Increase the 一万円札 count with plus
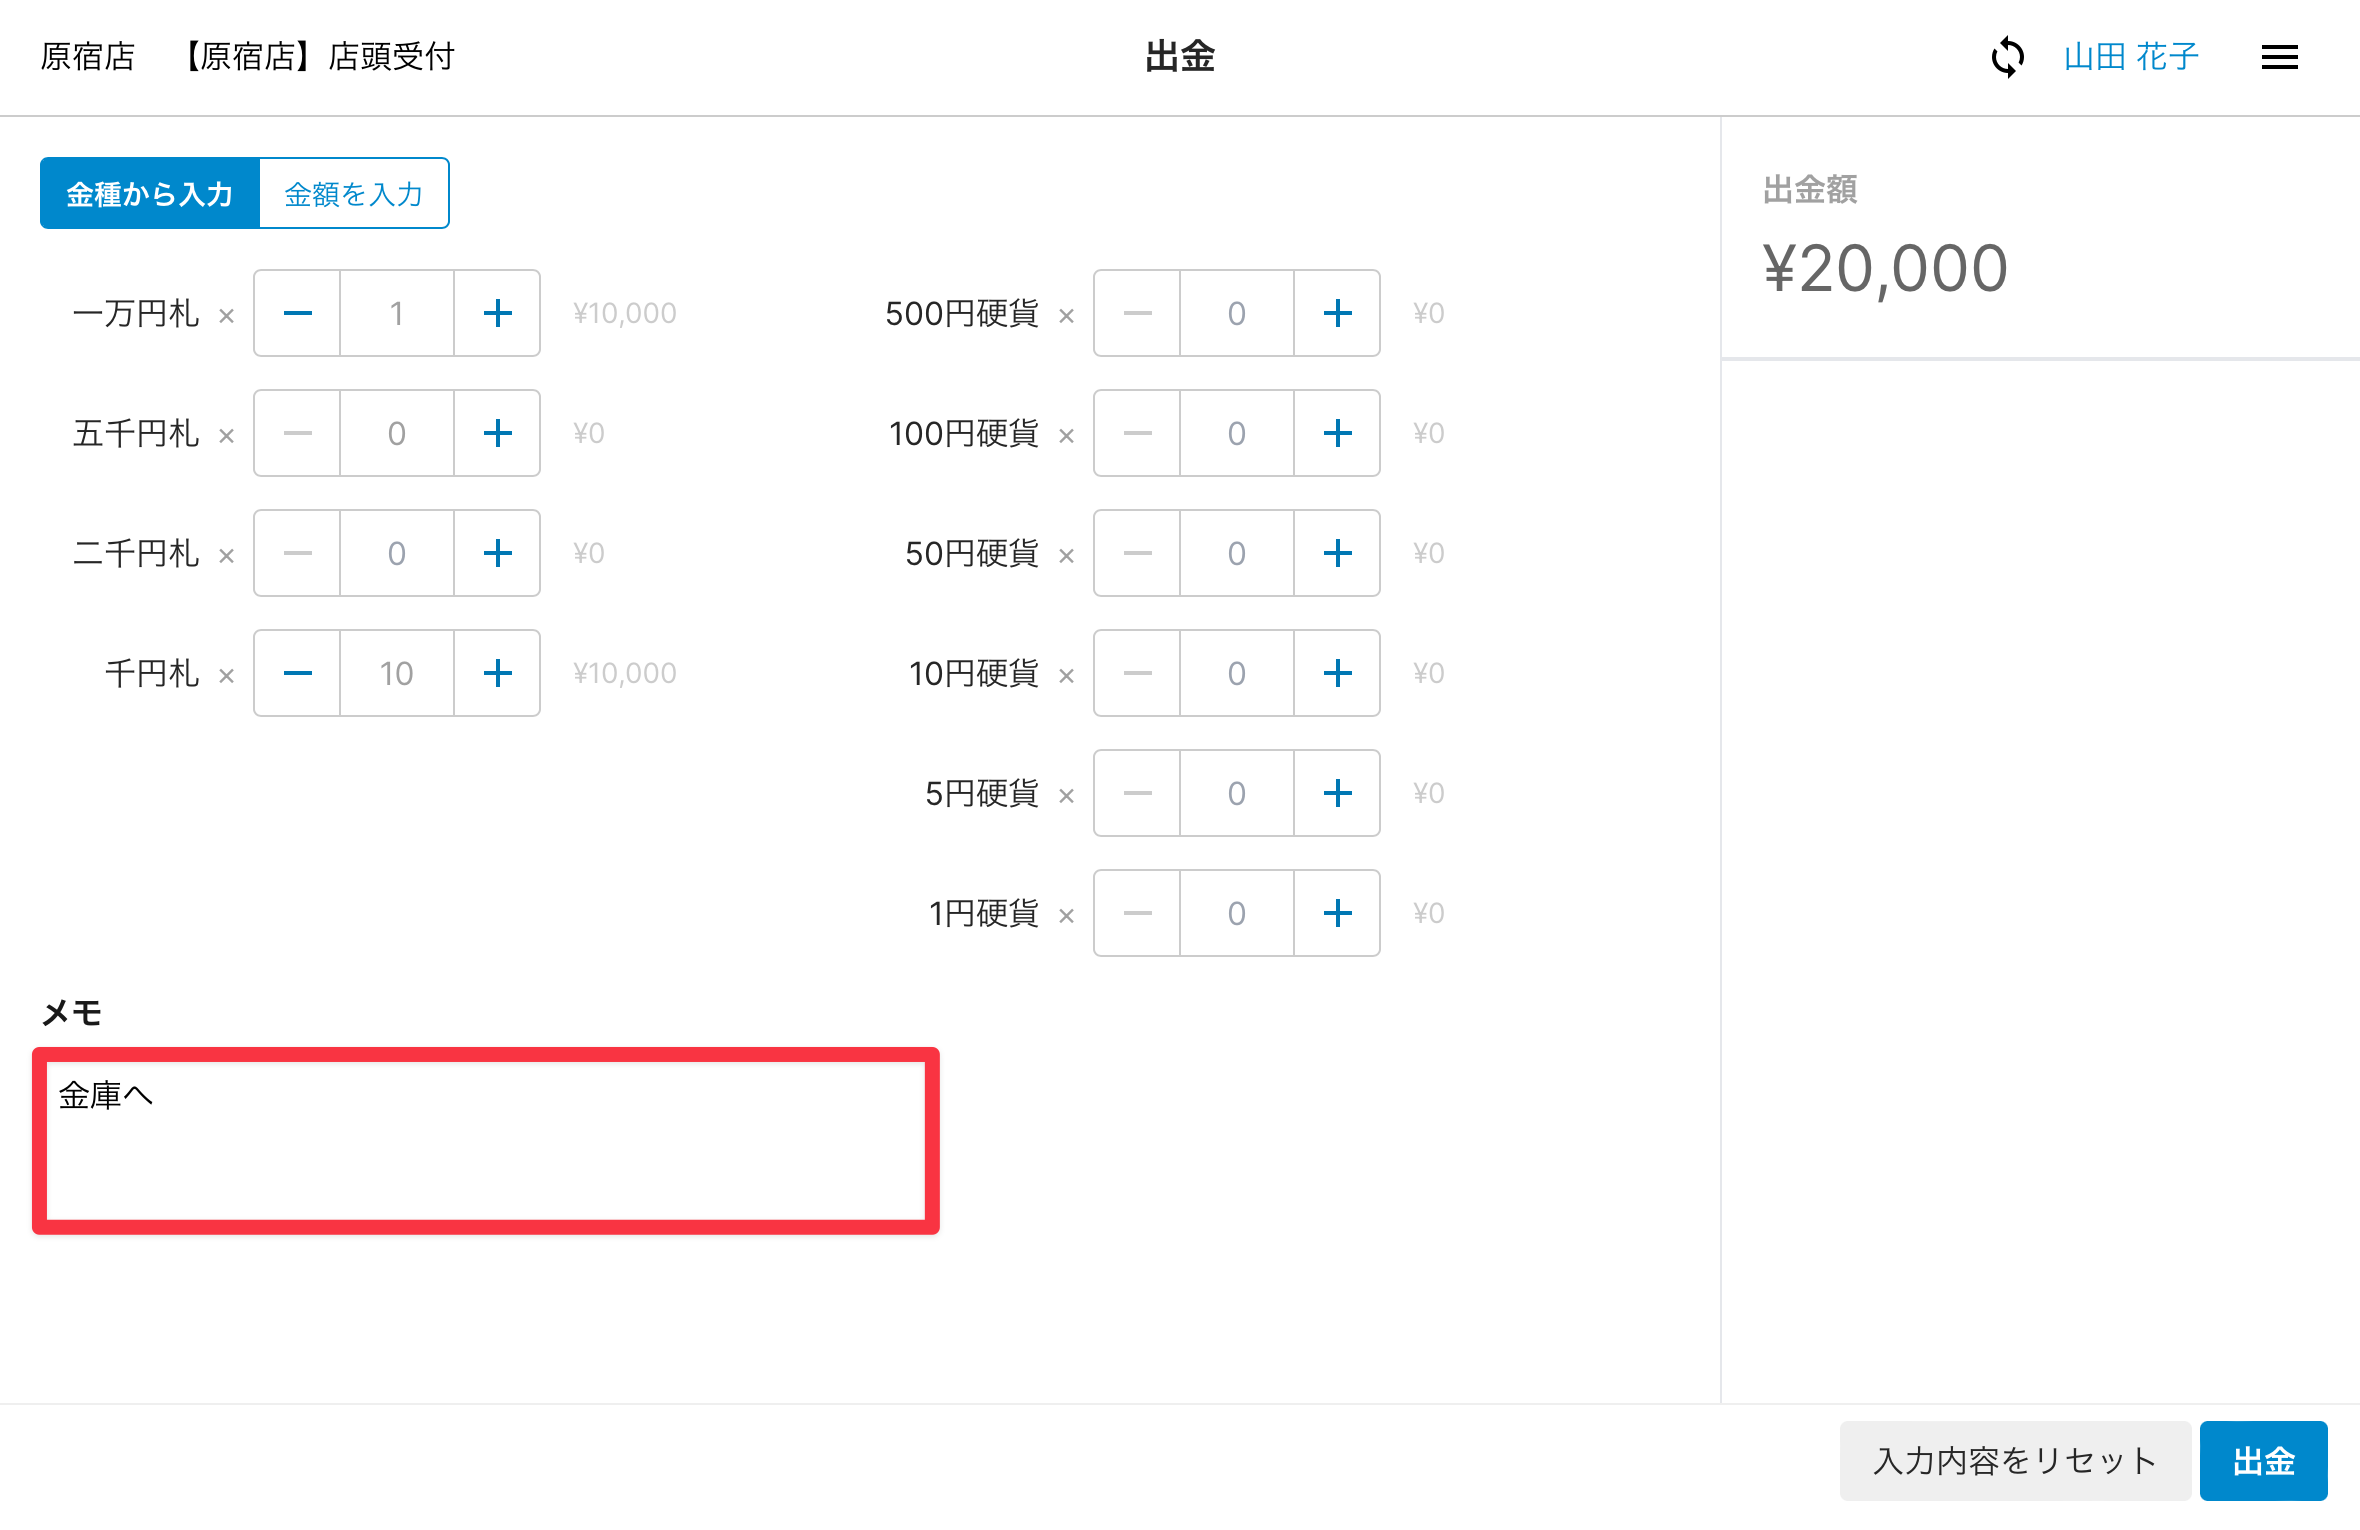The width and height of the screenshot is (2360, 1530). [x=497, y=313]
